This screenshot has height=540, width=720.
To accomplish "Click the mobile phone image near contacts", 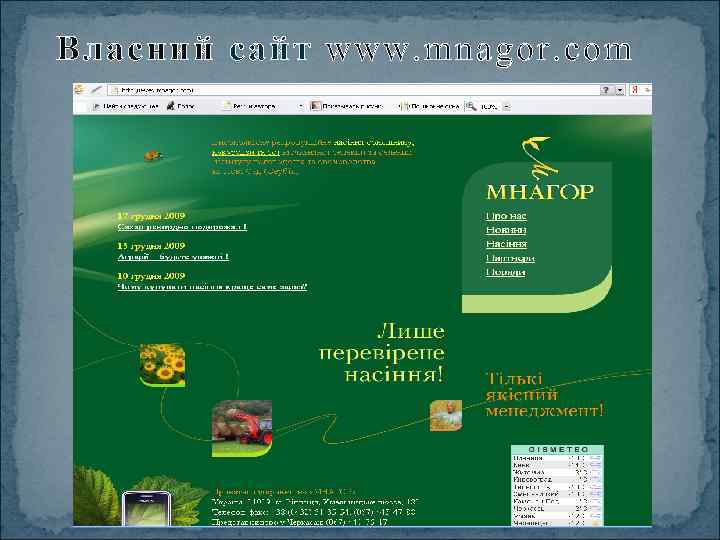I will [x=146, y=508].
